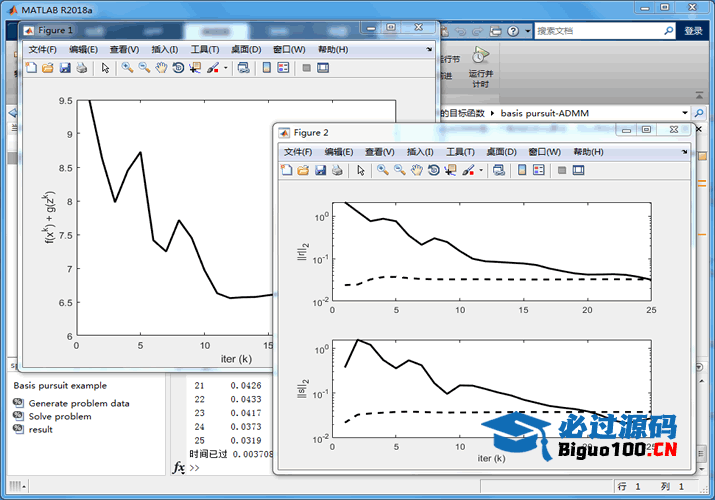Enable Data Cursor tool in Figure 2
Image resolution: width=715 pixels, height=500 pixels.
(x=451, y=170)
